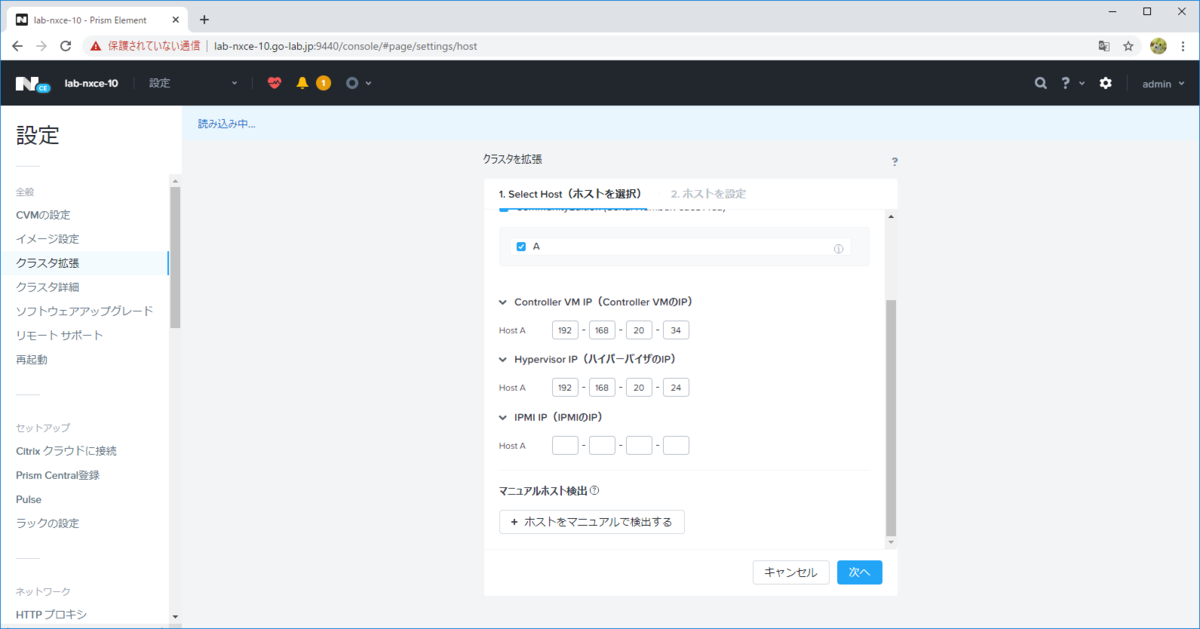Open リモート サポート in sidebar
The height and width of the screenshot is (629, 1200).
point(59,335)
